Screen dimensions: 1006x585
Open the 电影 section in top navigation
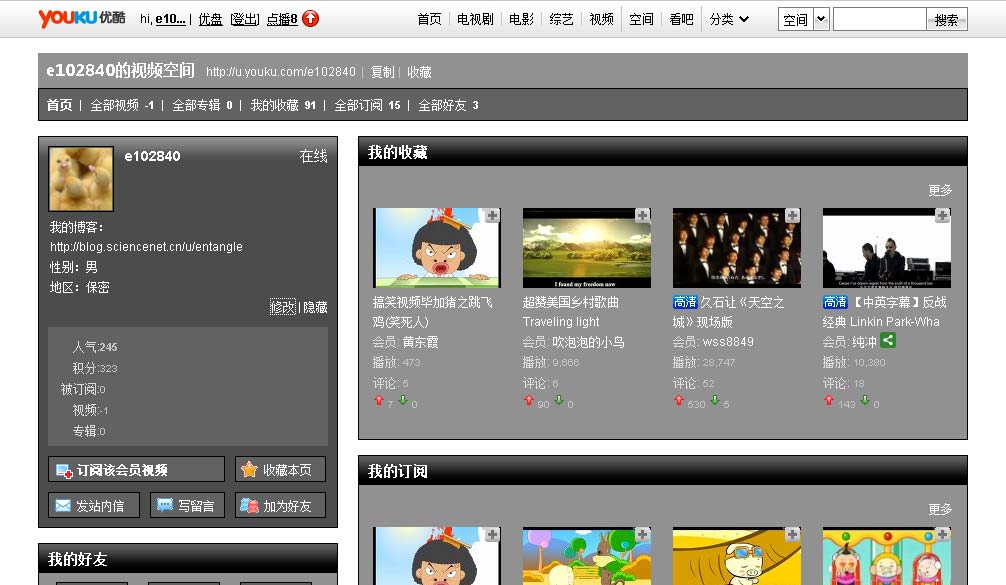pyautogui.click(x=520, y=18)
